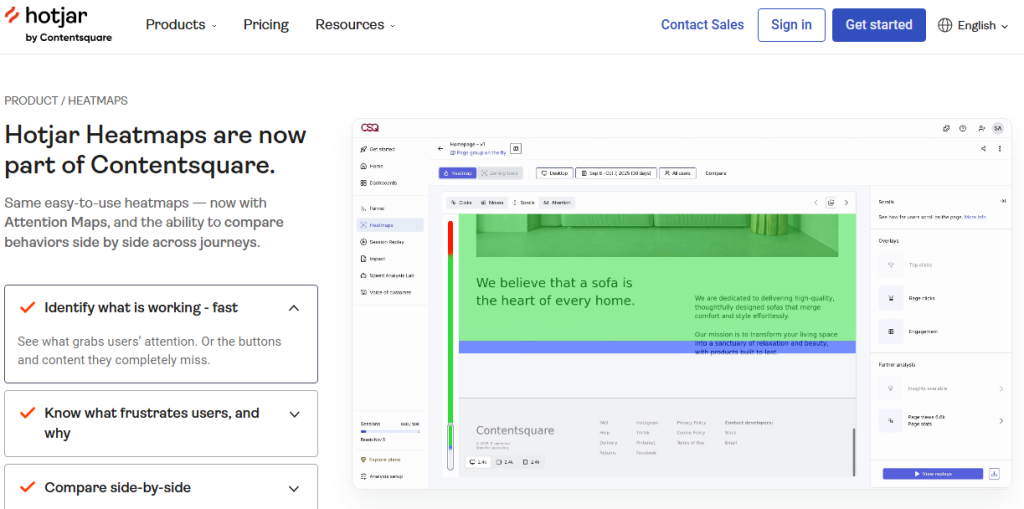Click the preview page vertical scrollbar
1024x509 pixels.
coord(853,452)
